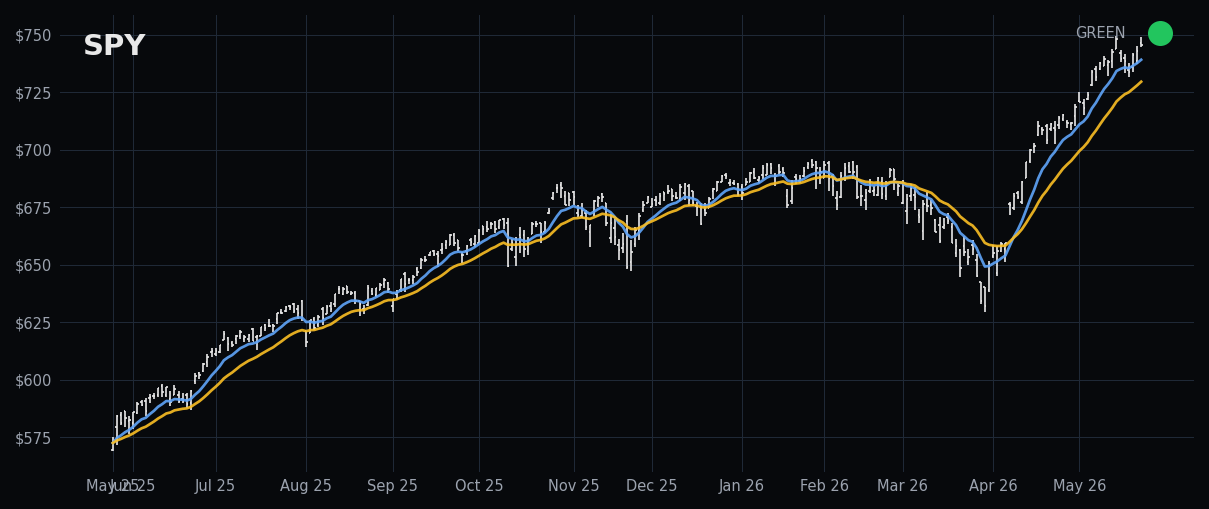Click the SPY ticker title
The height and width of the screenshot is (509, 1209).
point(114,46)
